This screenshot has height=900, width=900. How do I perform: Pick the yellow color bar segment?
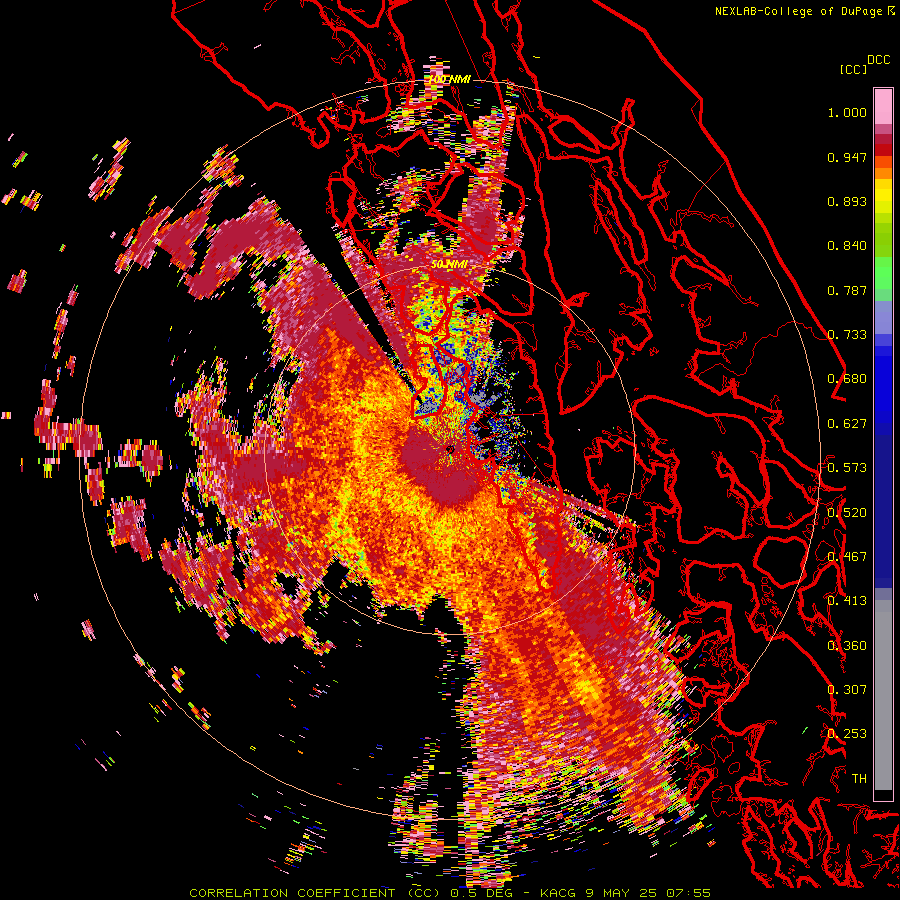[x=883, y=197]
